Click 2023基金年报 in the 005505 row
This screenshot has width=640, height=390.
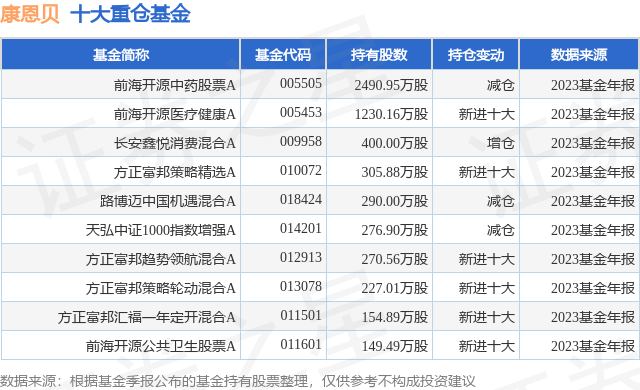[593, 85]
